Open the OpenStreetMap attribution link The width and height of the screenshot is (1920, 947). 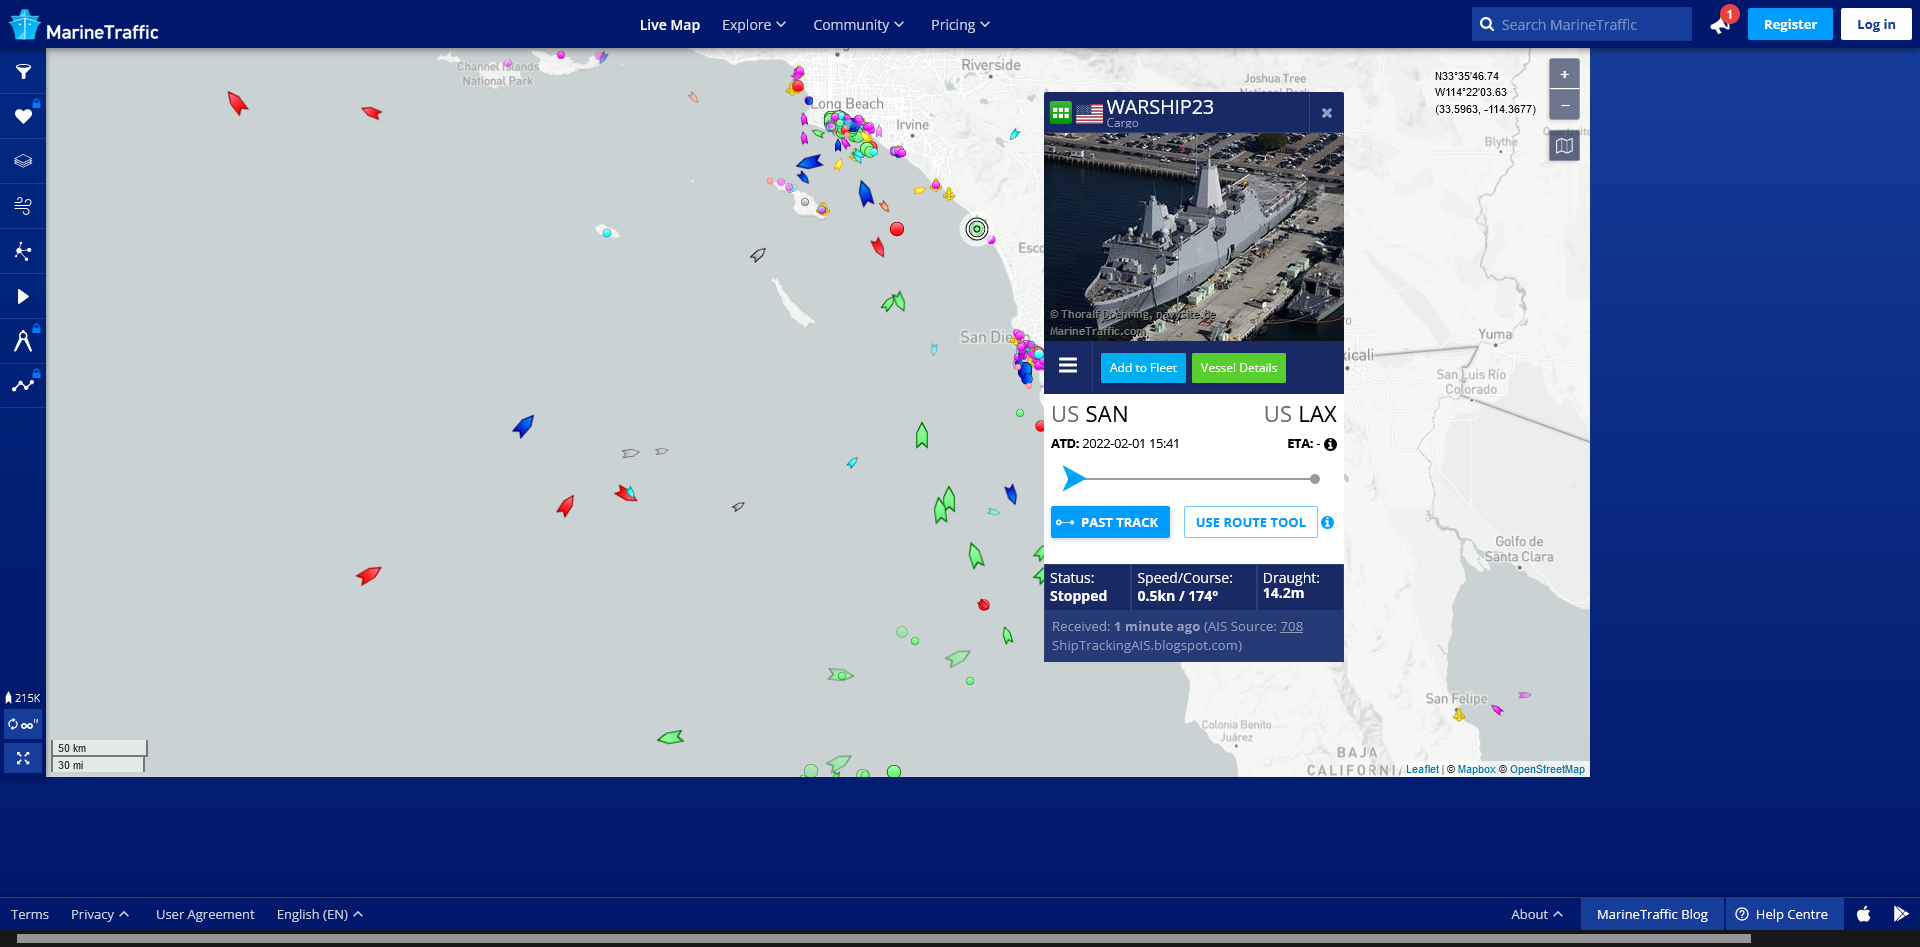coord(1547,769)
